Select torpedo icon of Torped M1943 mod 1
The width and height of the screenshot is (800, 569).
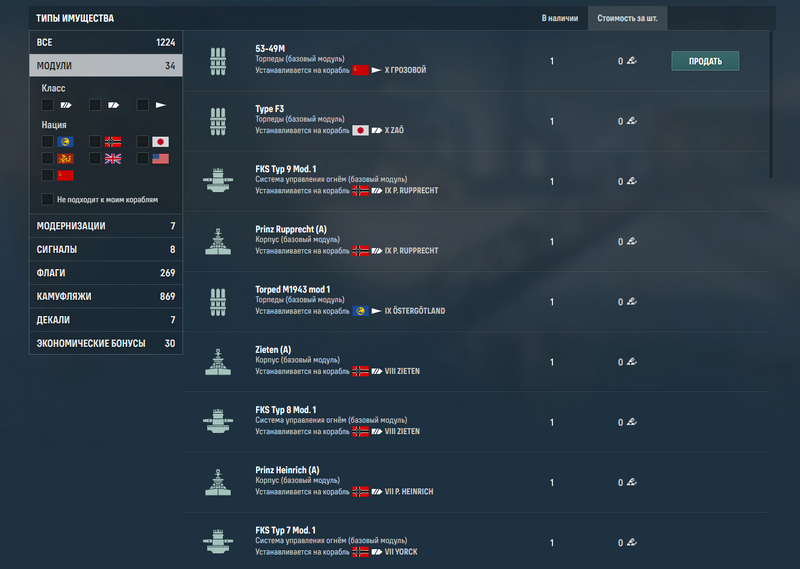[x=218, y=302]
